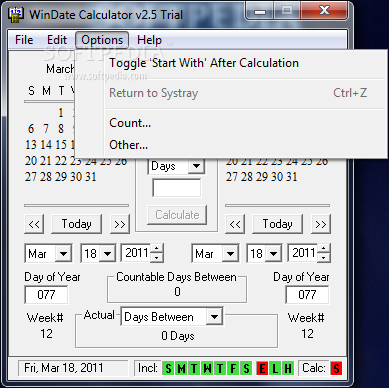The height and width of the screenshot is (388, 389).
Task: Click left Day of Year field 077
Action: click(46, 295)
